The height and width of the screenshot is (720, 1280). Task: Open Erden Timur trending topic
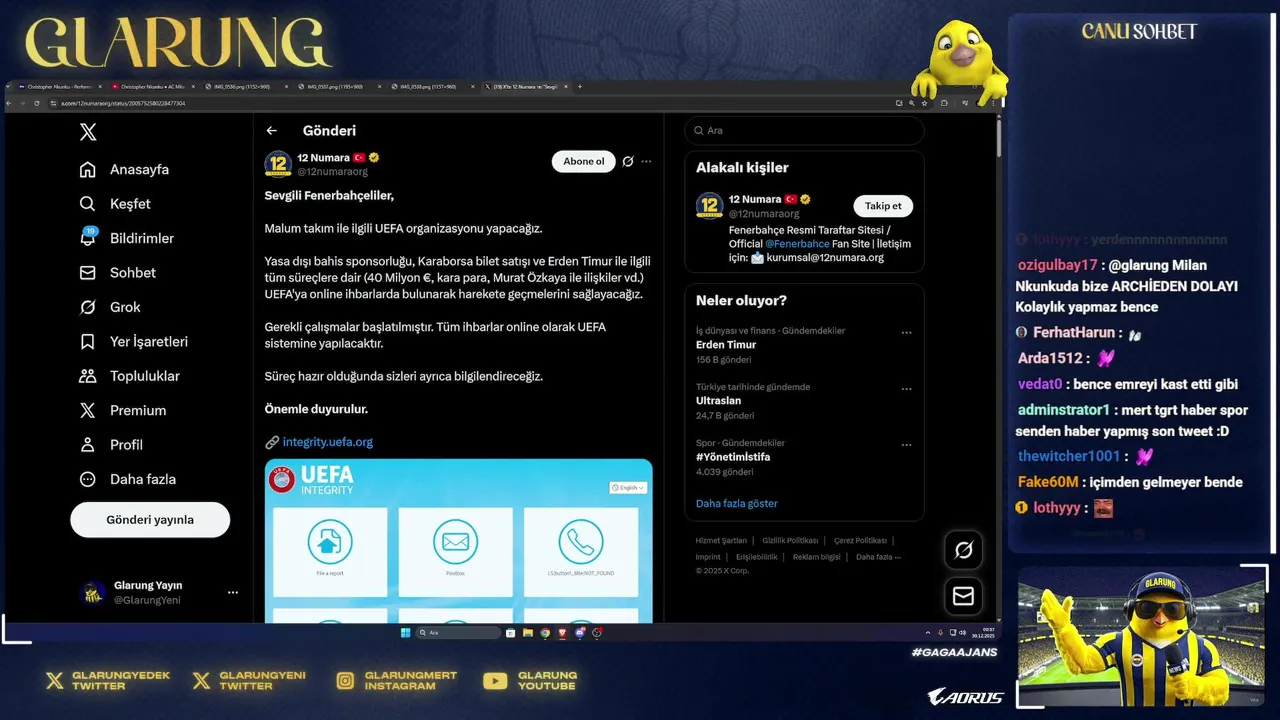click(726, 345)
